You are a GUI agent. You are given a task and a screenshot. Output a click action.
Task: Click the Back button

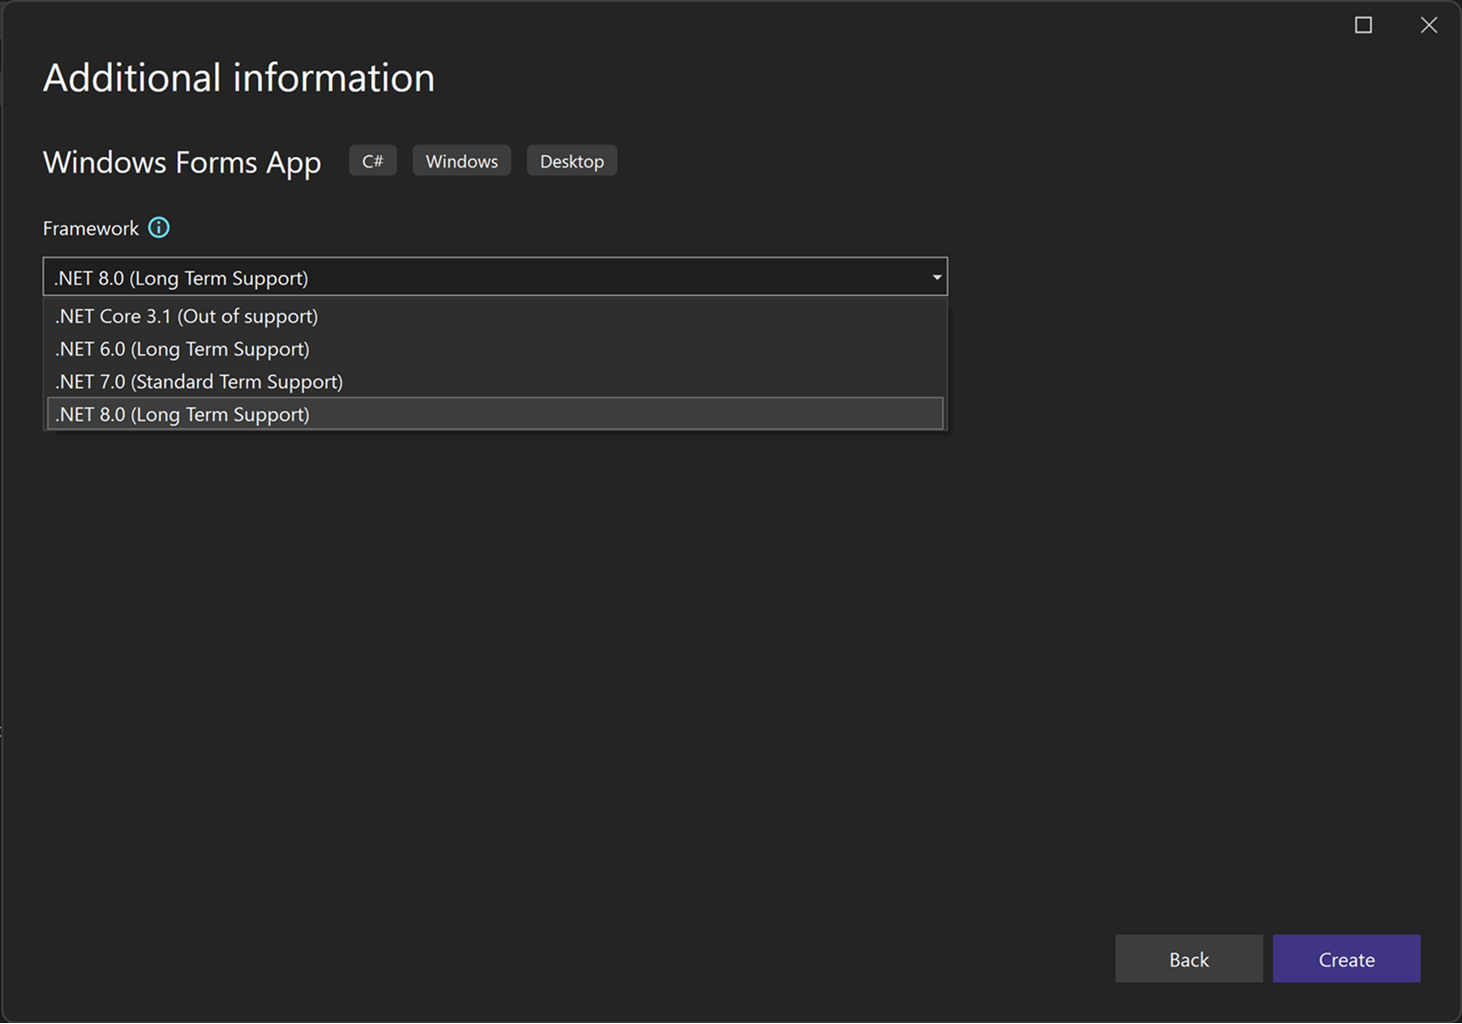pyautogui.click(x=1189, y=958)
